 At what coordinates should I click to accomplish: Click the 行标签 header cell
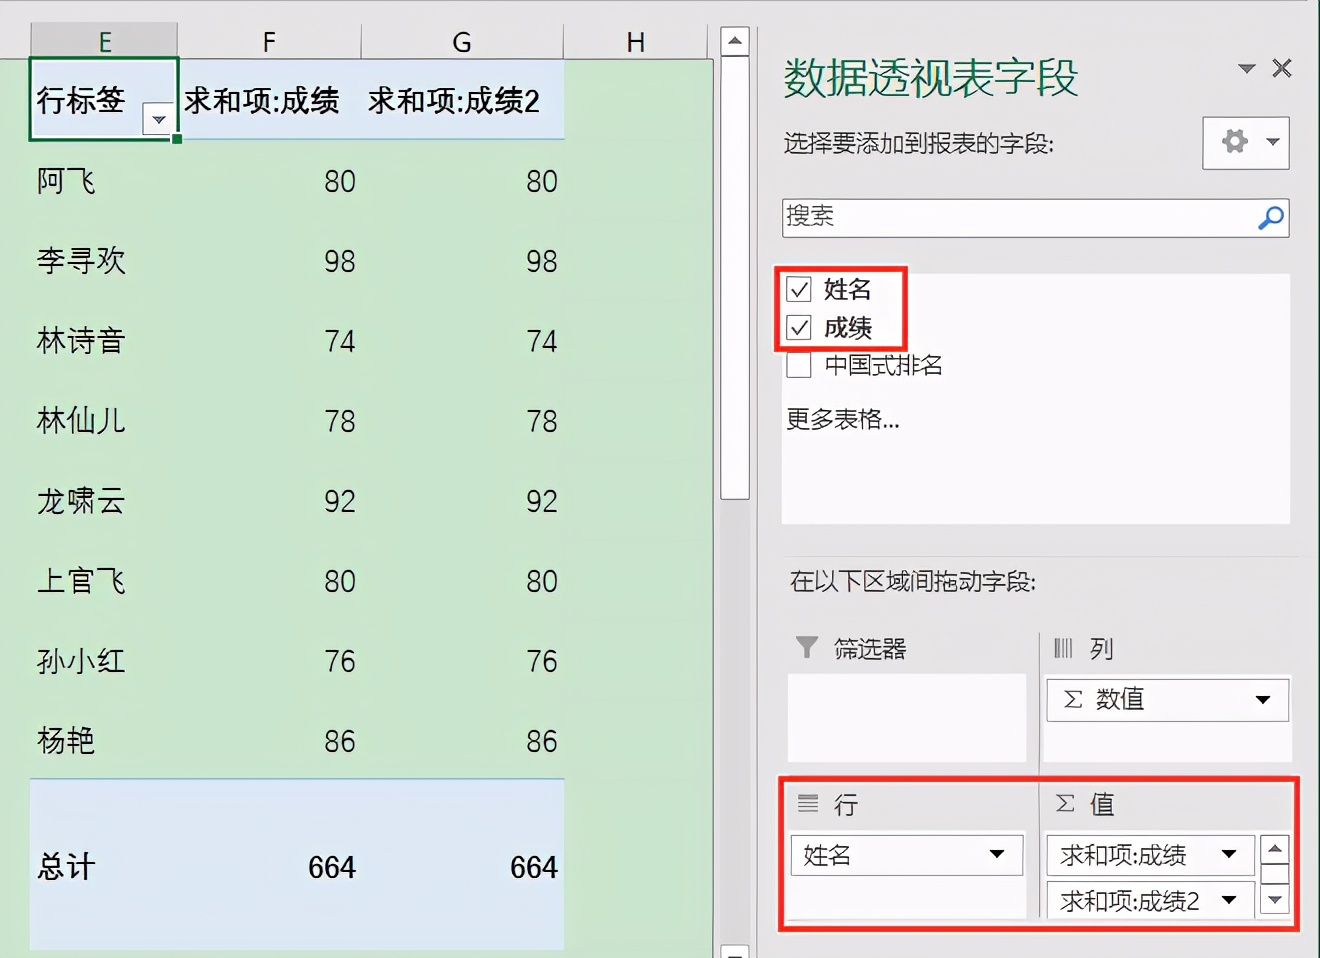click(x=104, y=99)
